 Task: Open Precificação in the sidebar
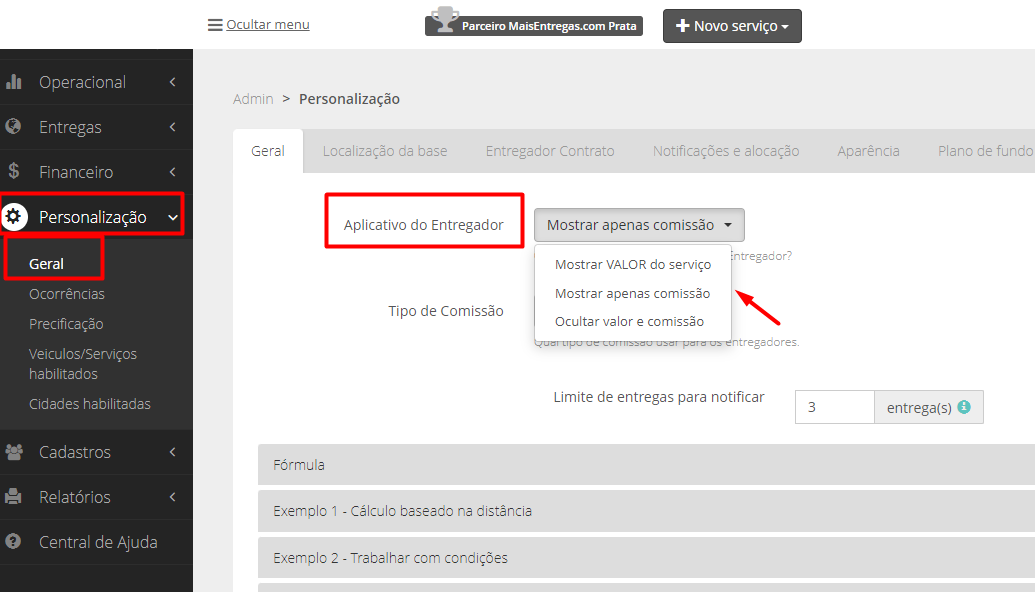tap(66, 324)
